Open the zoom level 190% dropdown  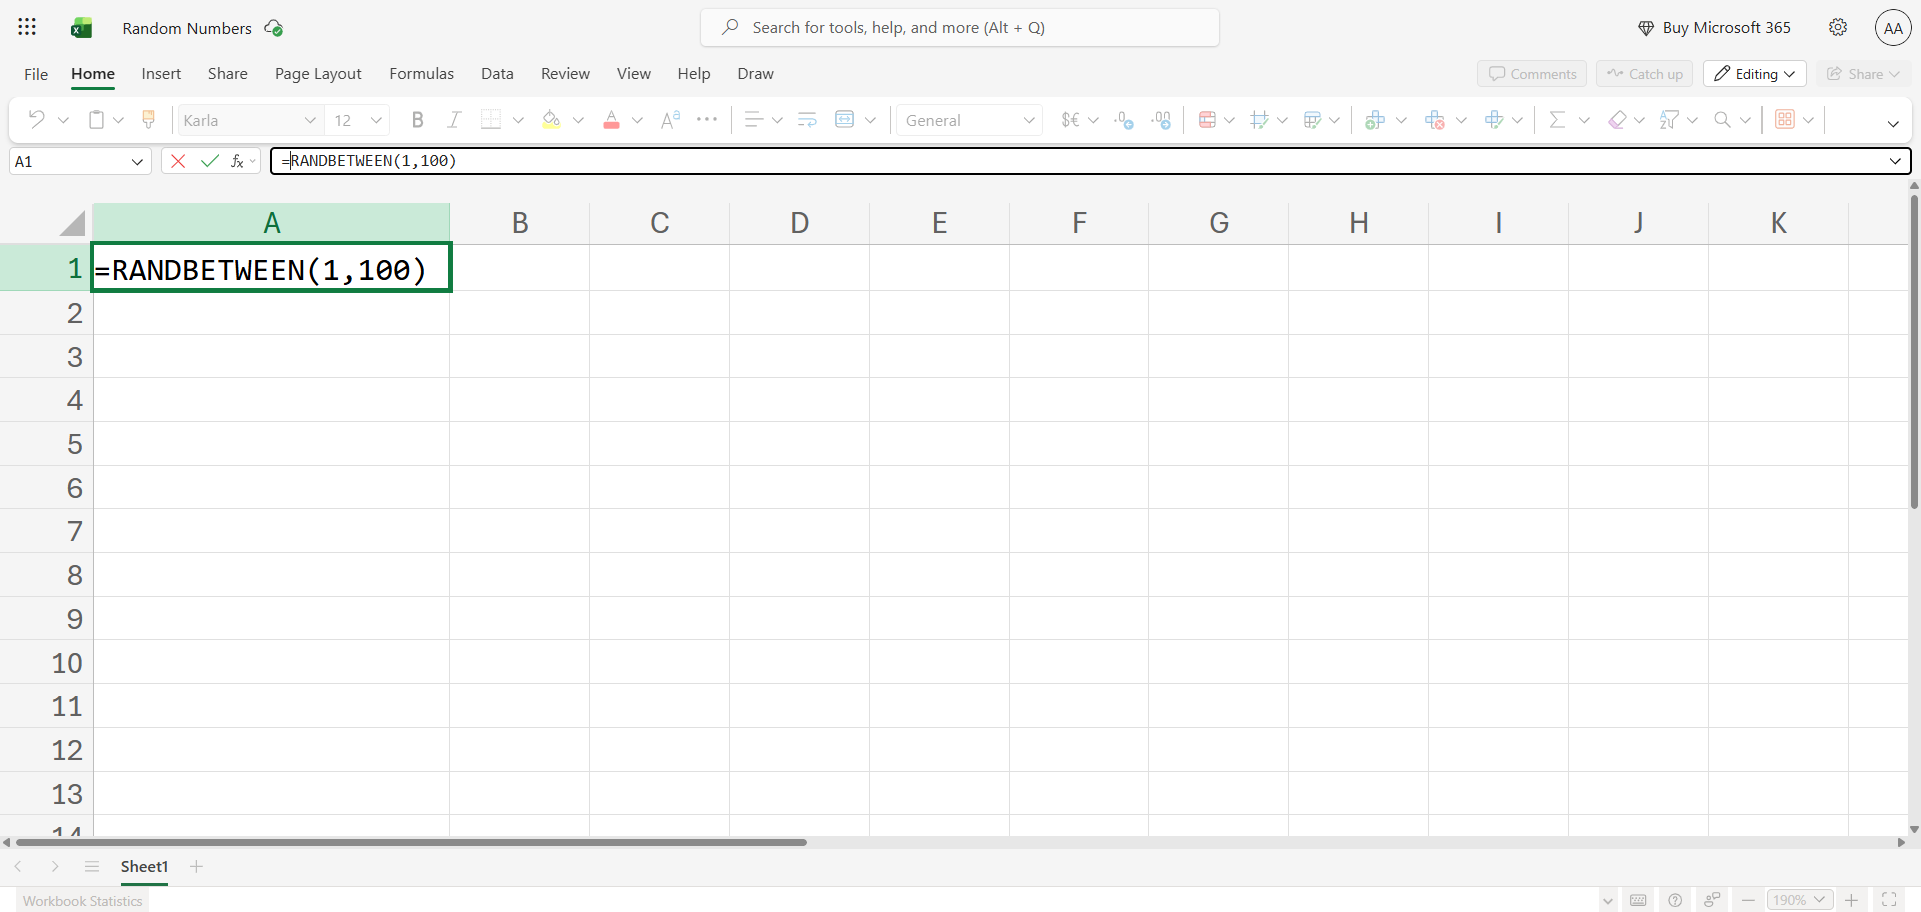1800,900
